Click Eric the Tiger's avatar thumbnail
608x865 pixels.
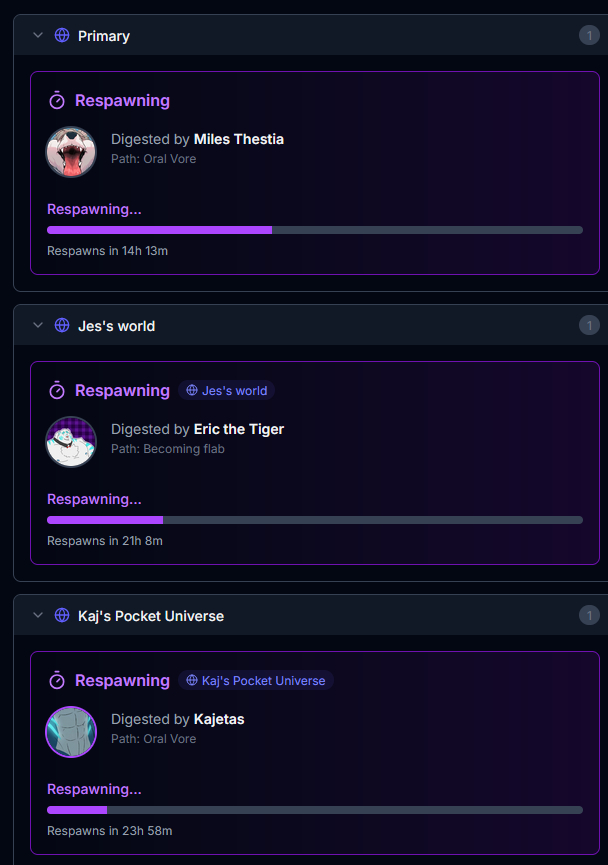[x=71, y=442]
